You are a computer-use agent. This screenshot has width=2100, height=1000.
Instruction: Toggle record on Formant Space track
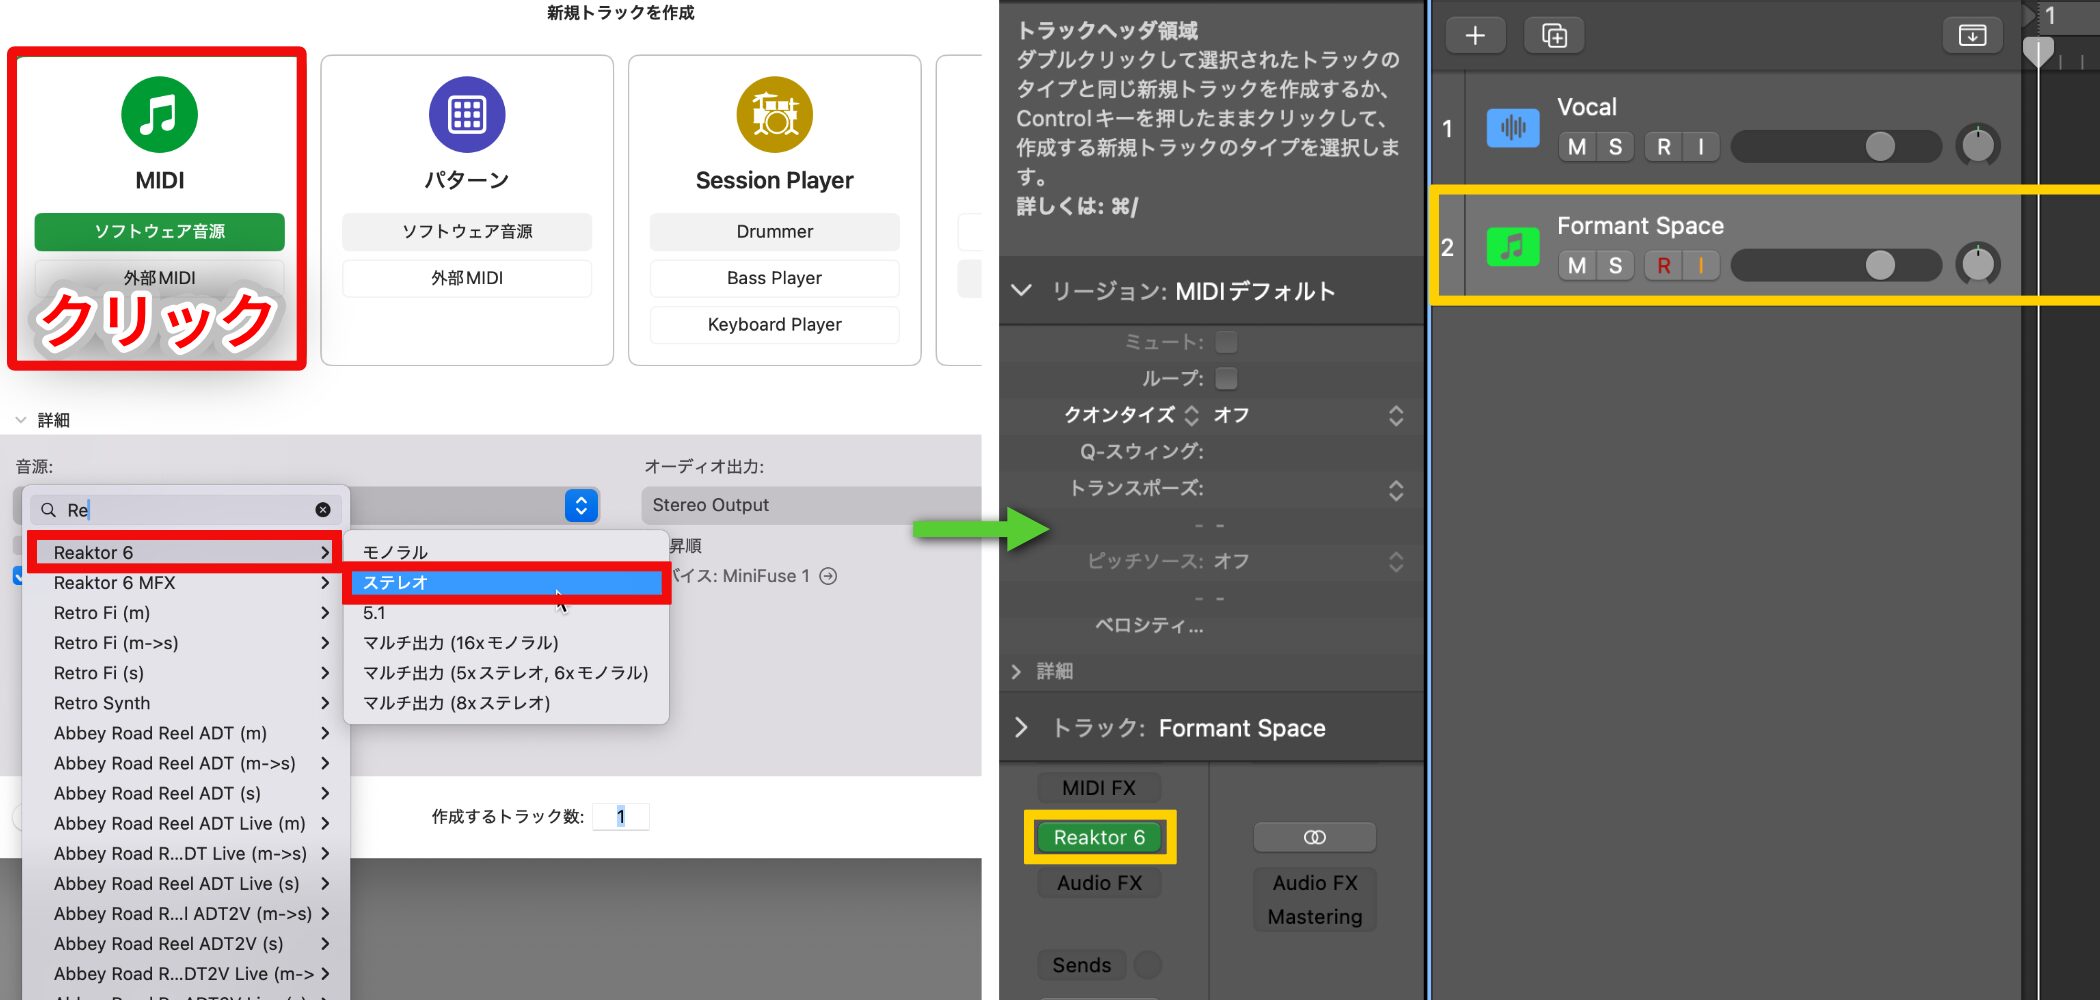(1664, 265)
